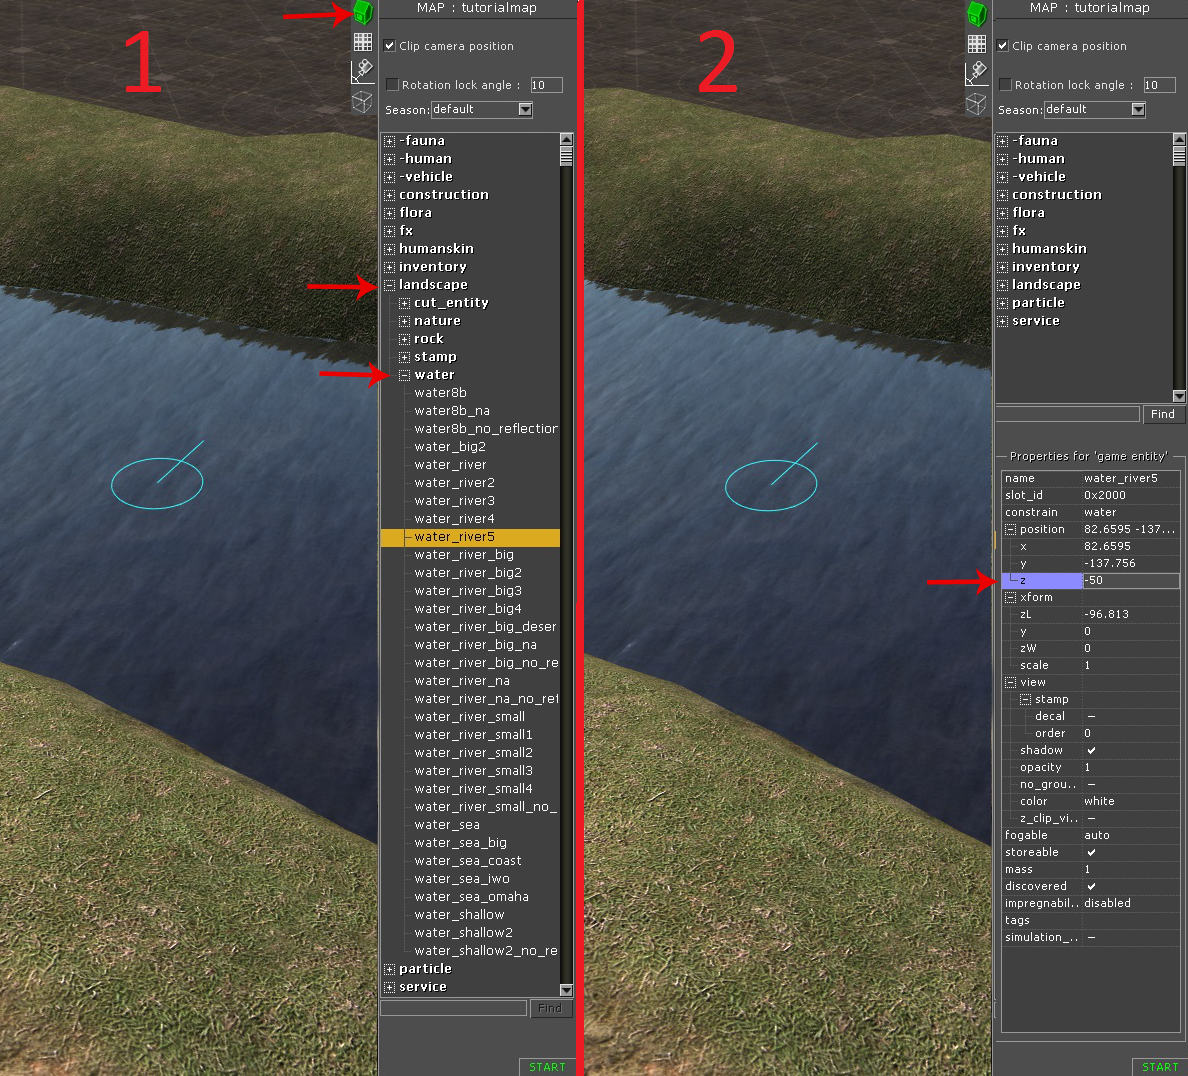1188x1076 pixels.
Task: Select service category in panel 1
Action: 423,987
